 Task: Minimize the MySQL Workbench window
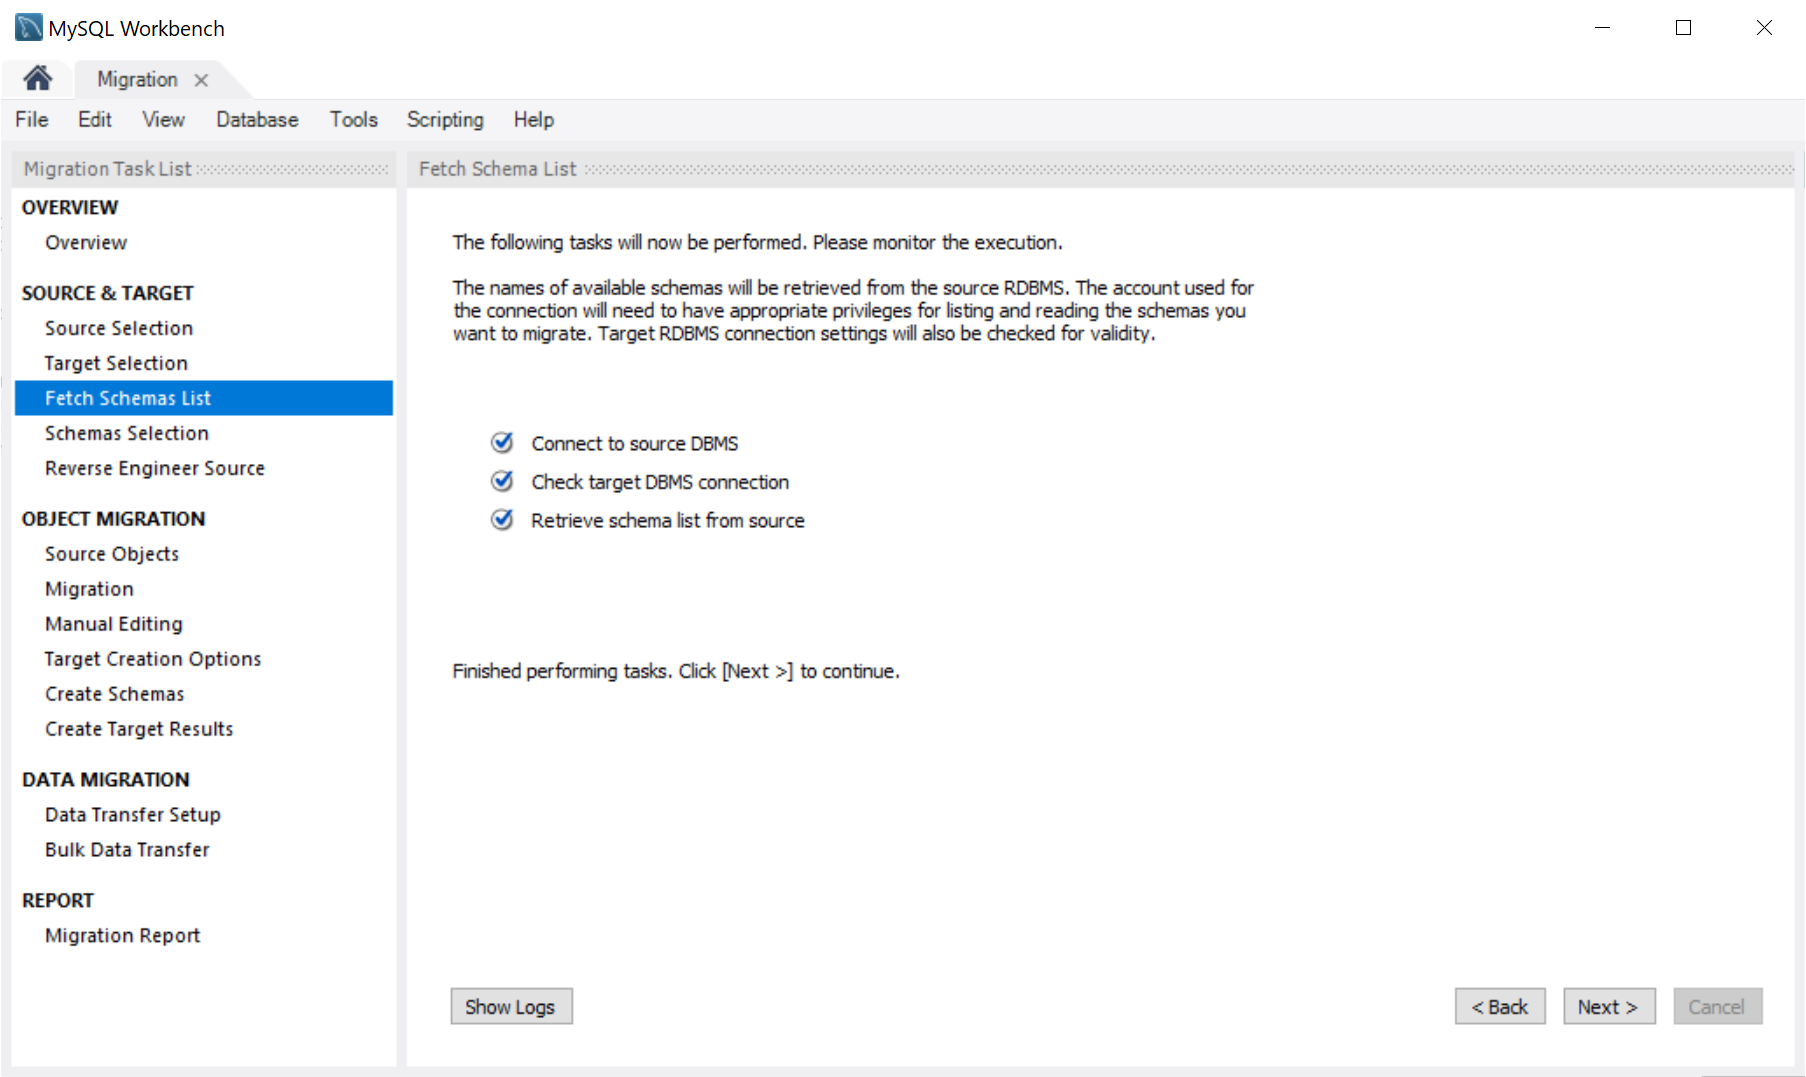pos(1602,28)
